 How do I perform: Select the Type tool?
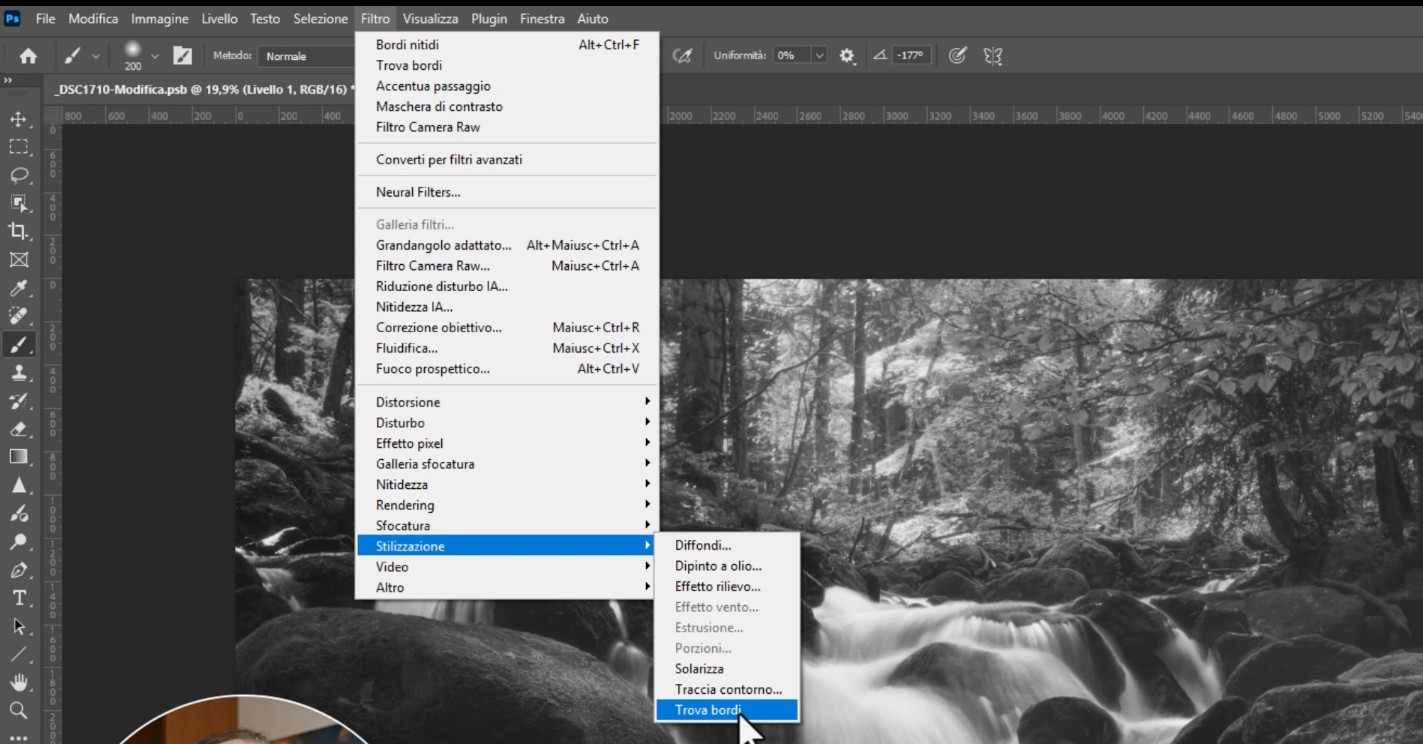(x=21, y=597)
